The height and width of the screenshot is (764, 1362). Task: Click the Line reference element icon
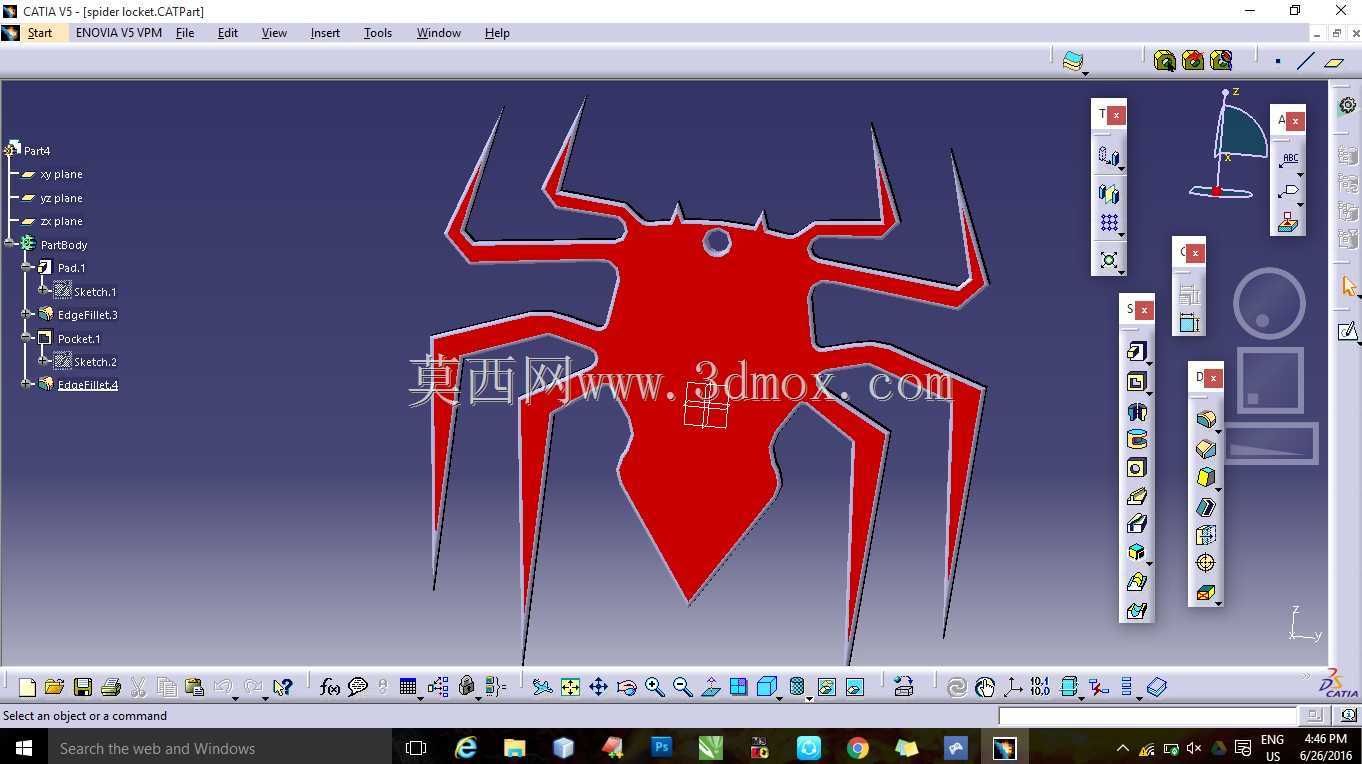pos(1305,61)
